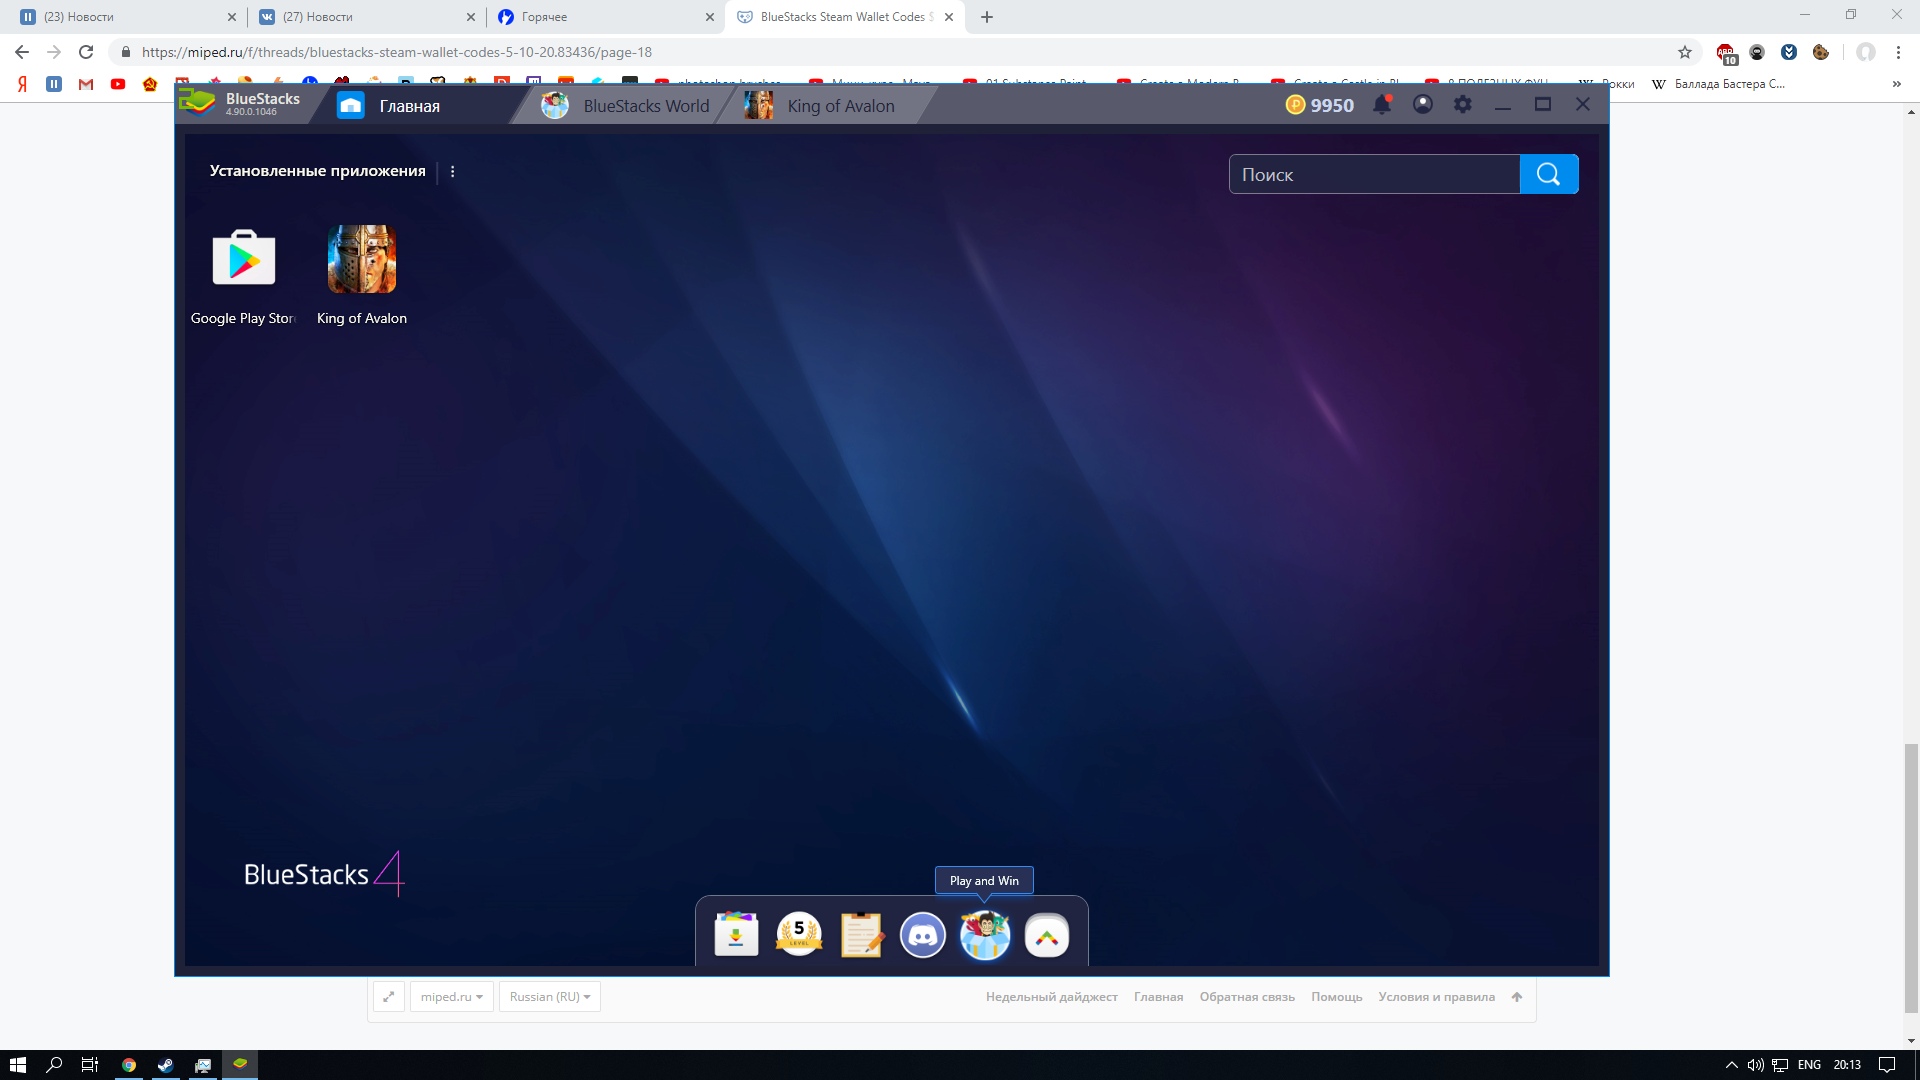Open the Chrome three-dot menu
The image size is (1920, 1080).
pos(1898,52)
